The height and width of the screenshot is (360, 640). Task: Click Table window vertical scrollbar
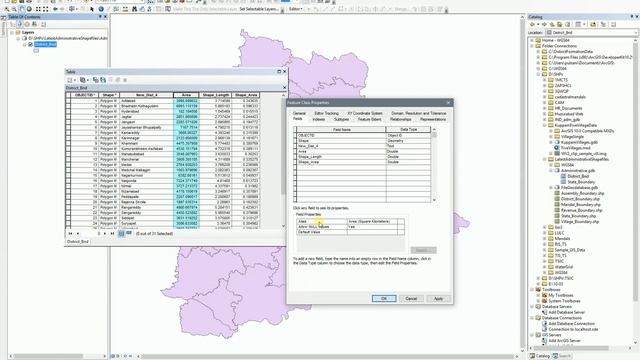(x=284, y=160)
